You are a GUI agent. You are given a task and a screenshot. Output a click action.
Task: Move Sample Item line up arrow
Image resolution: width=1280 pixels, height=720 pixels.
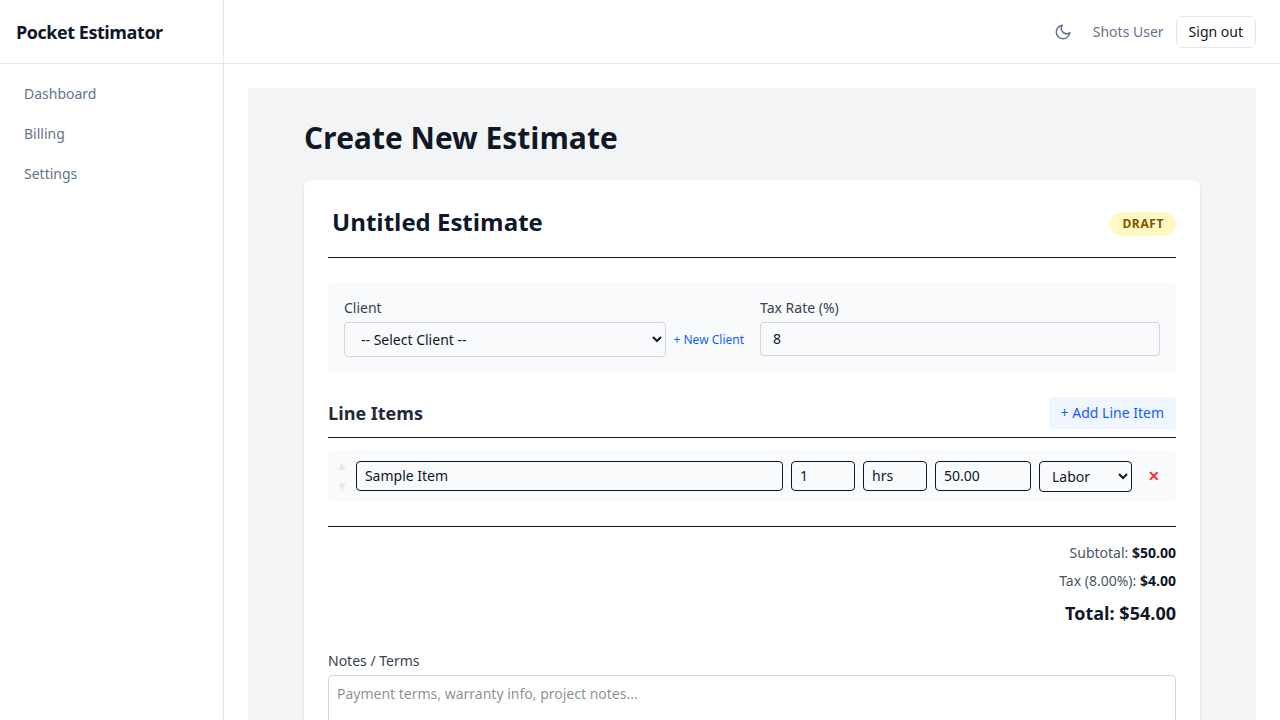(x=342, y=467)
